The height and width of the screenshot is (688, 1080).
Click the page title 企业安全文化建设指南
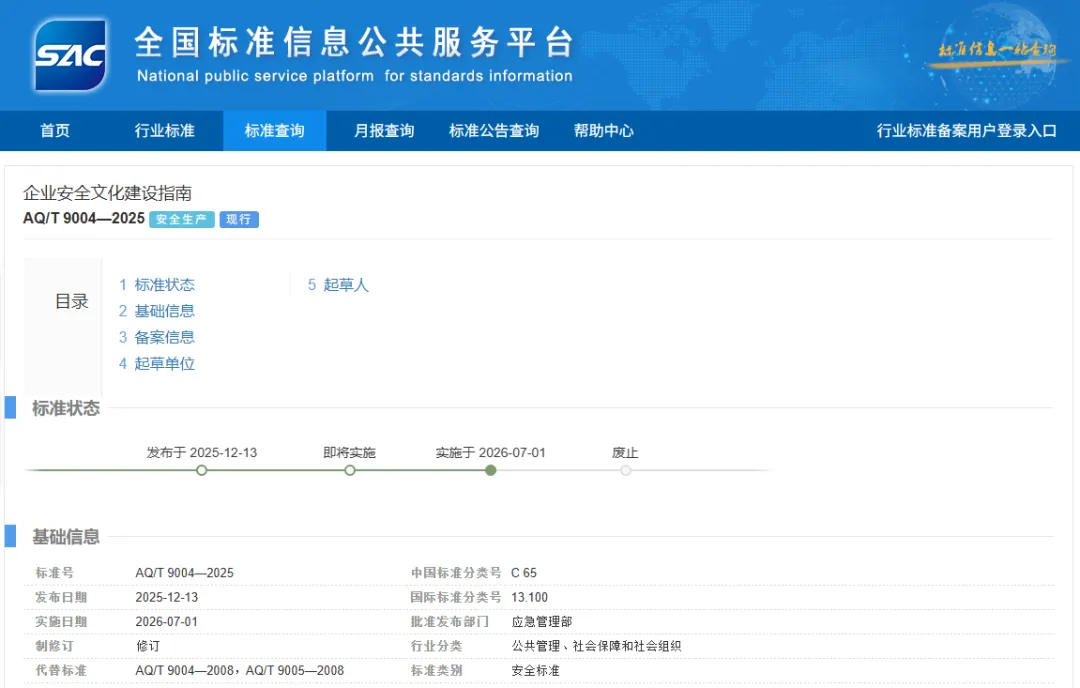(107, 193)
